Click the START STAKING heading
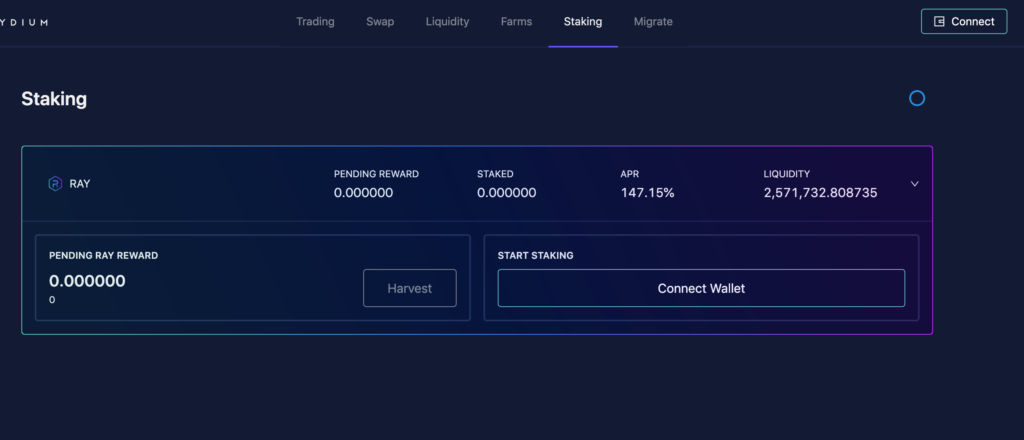Image resolution: width=1024 pixels, height=440 pixels. [x=536, y=255]
